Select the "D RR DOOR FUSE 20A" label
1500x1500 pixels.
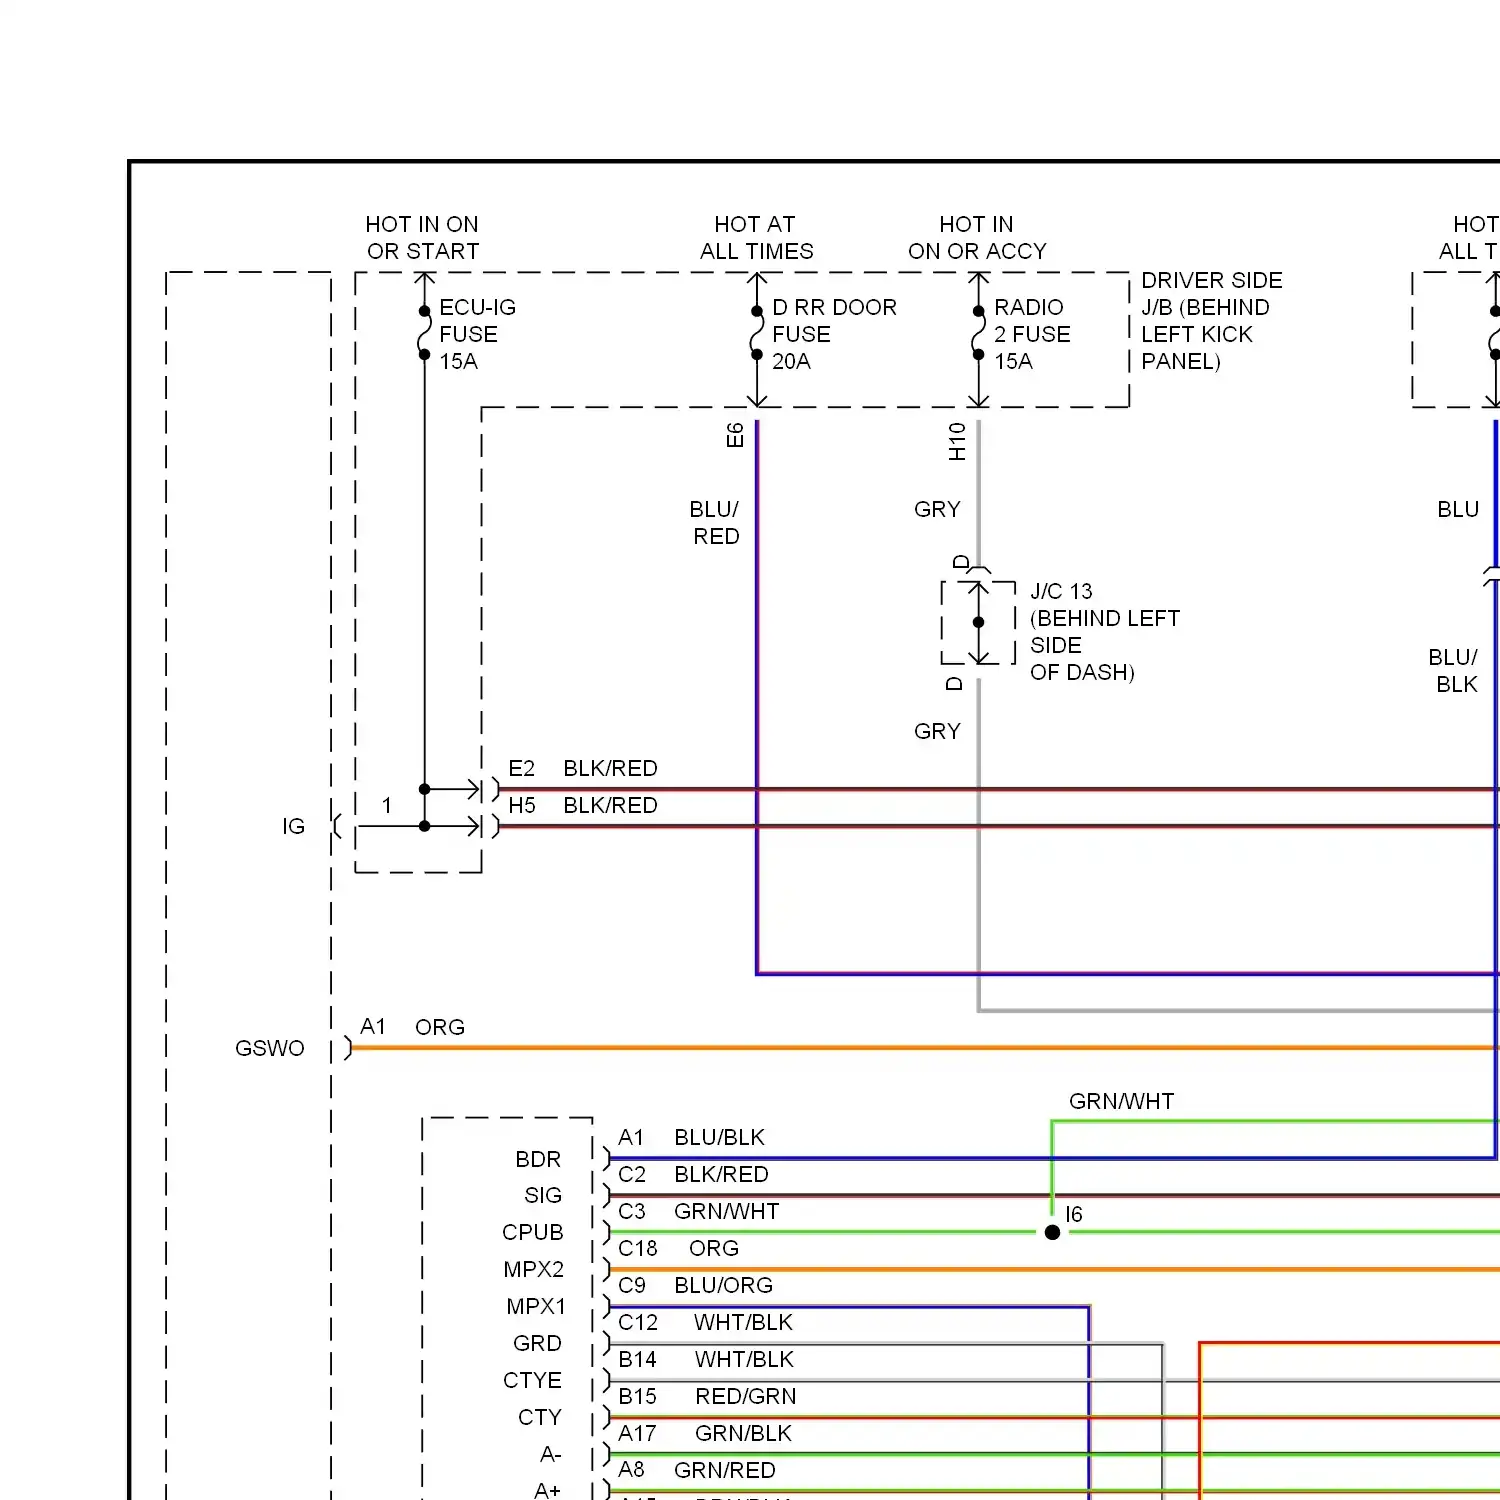click(834, 334)
